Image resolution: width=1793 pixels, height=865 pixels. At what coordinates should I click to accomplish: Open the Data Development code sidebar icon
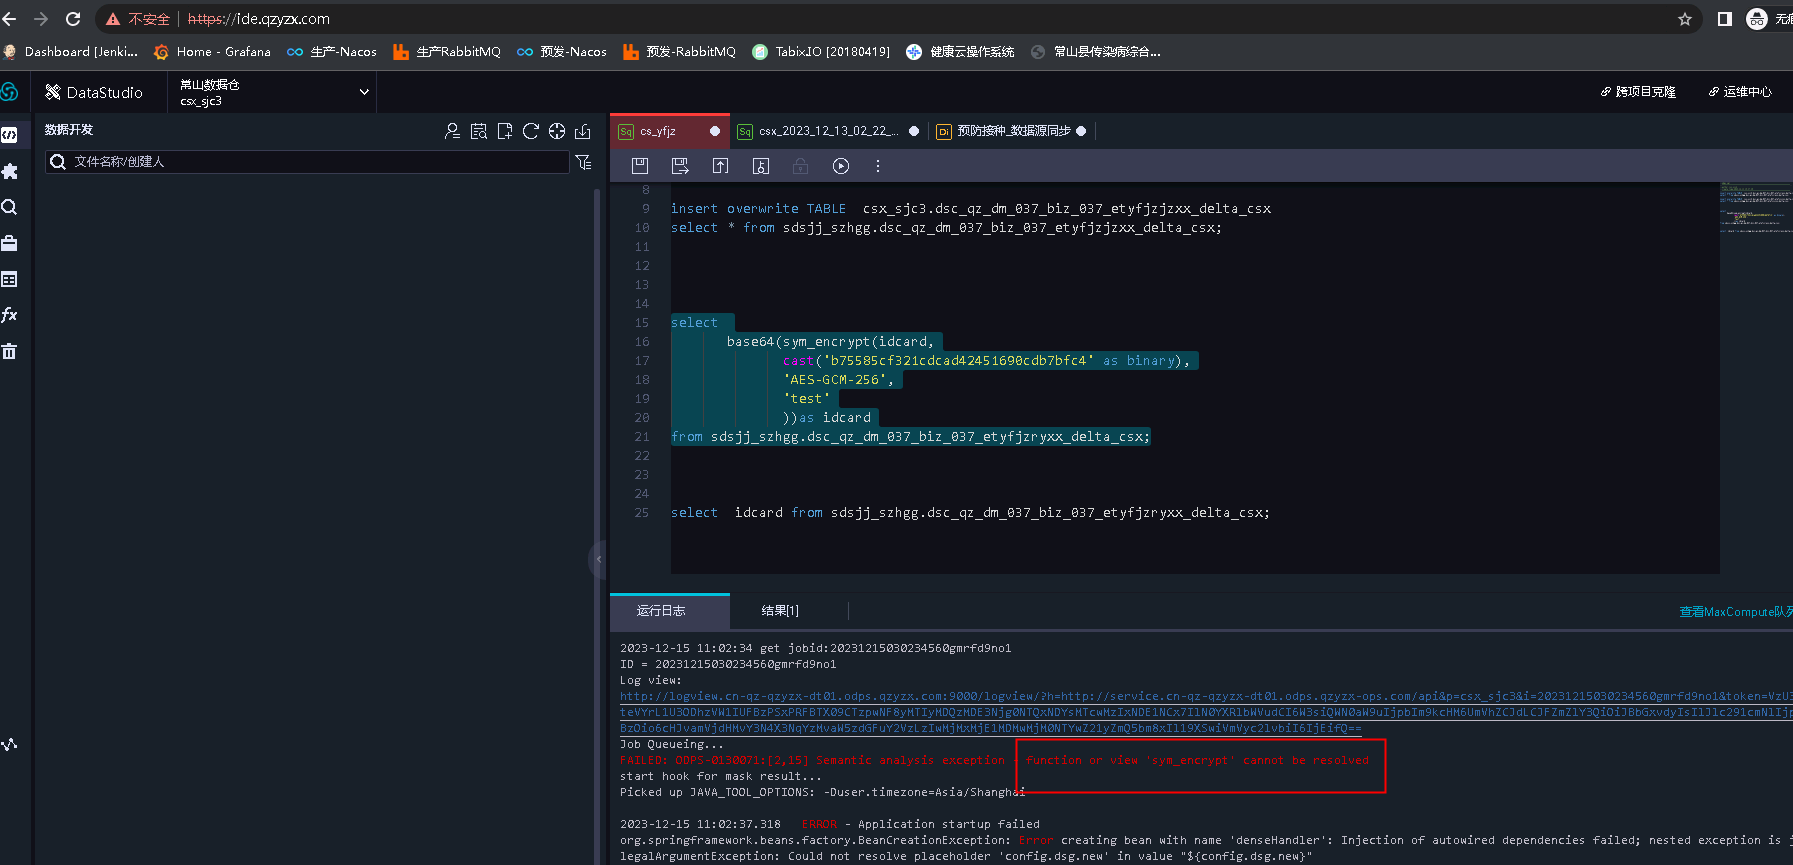coord(9,135)
